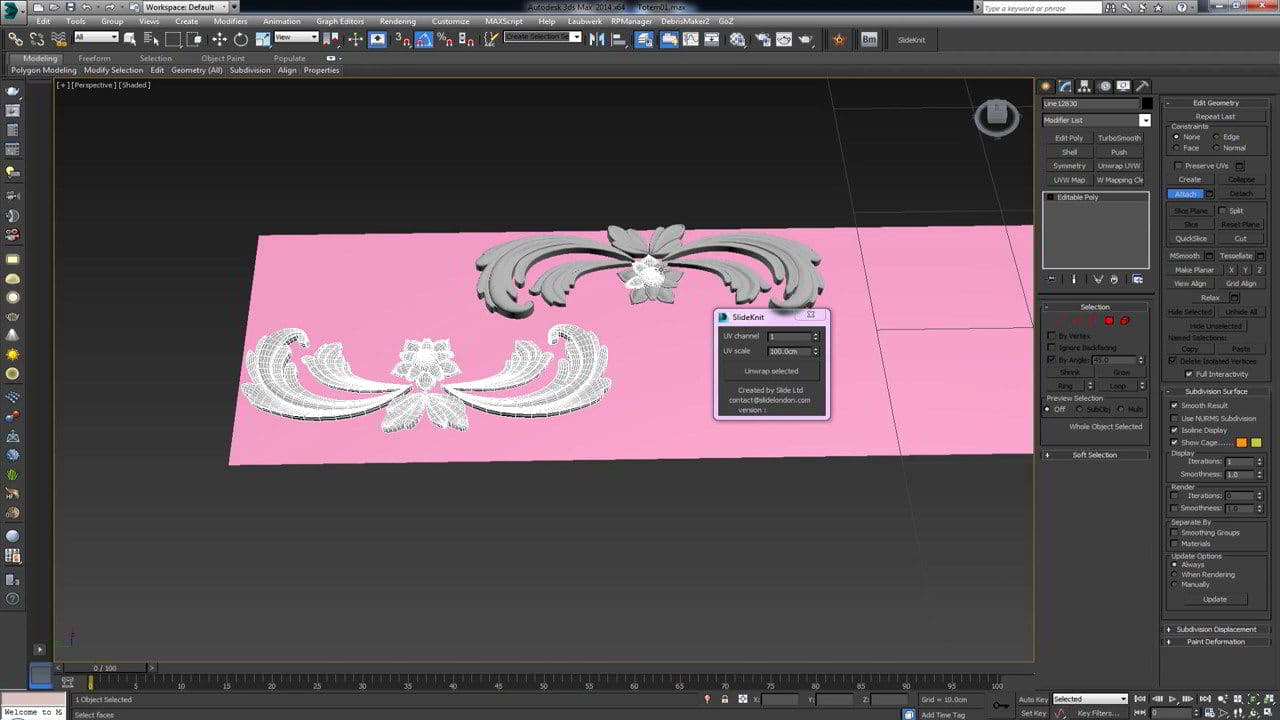1280x720 pixels.
Task: Click the Unwrap selected button
Action: coord(771,371)
